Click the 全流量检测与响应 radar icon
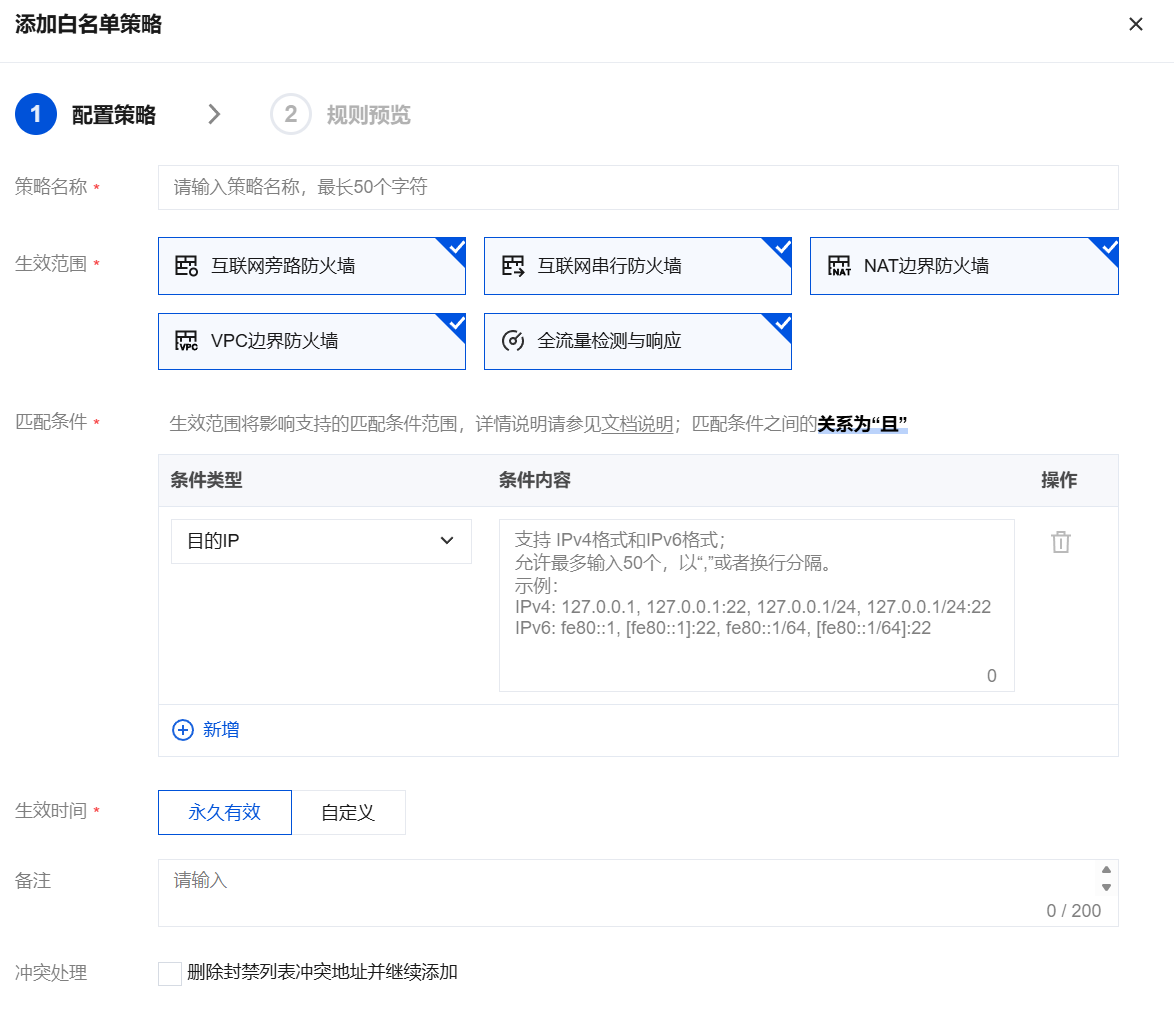Image resolution: width=1174 pixels, height=1021 pixels. [x=513, y=341]
